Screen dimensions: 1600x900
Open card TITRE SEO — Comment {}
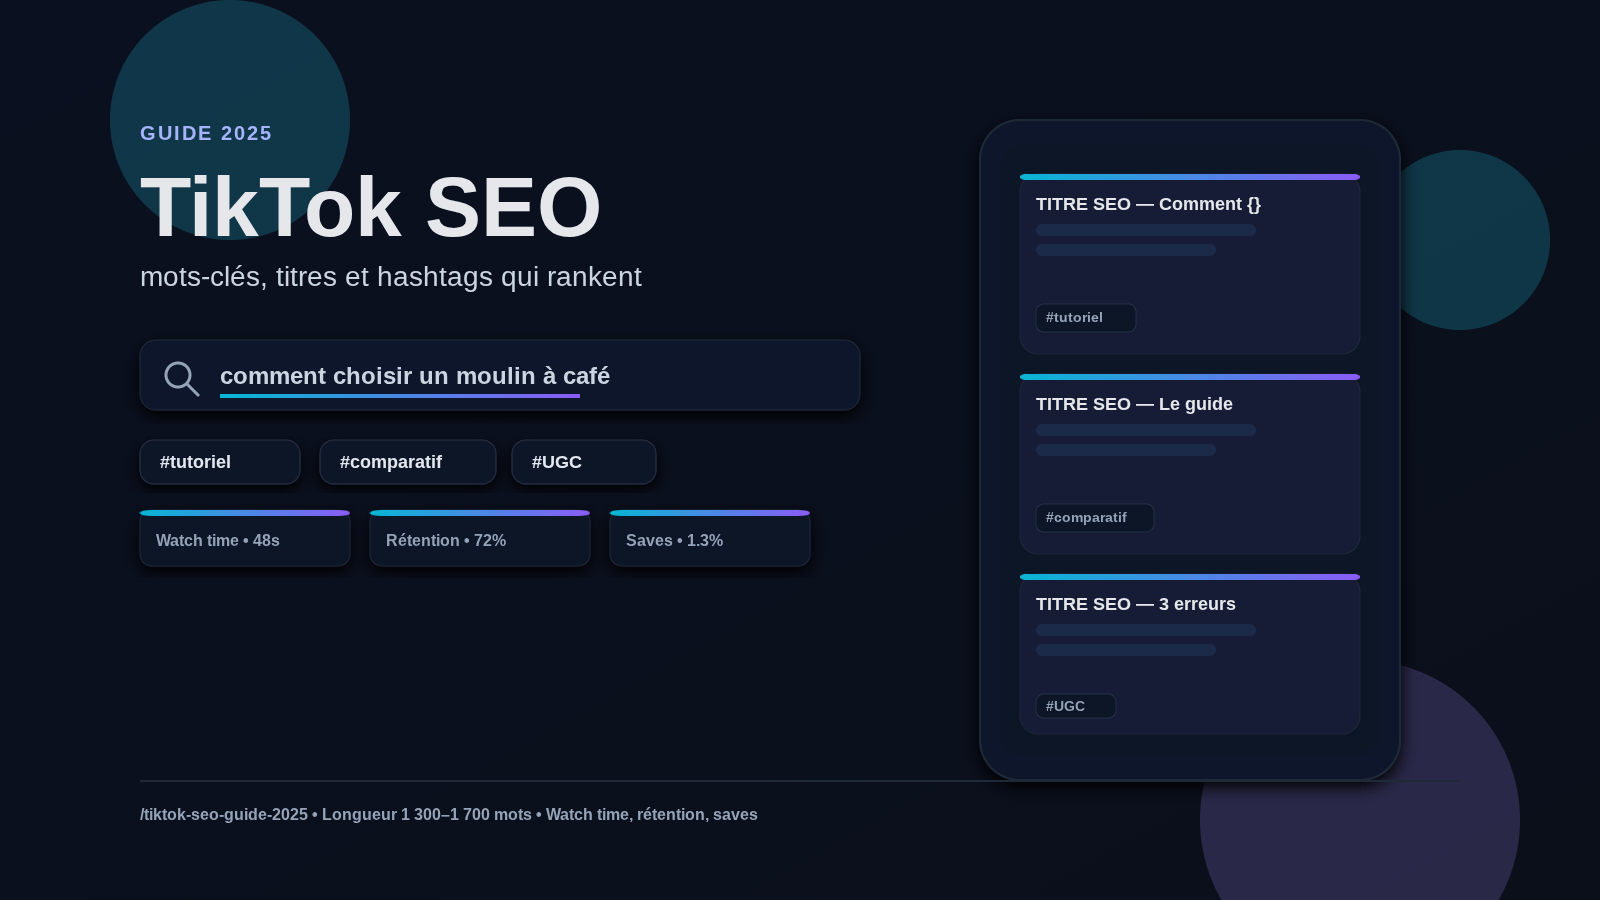[1190, 264]
